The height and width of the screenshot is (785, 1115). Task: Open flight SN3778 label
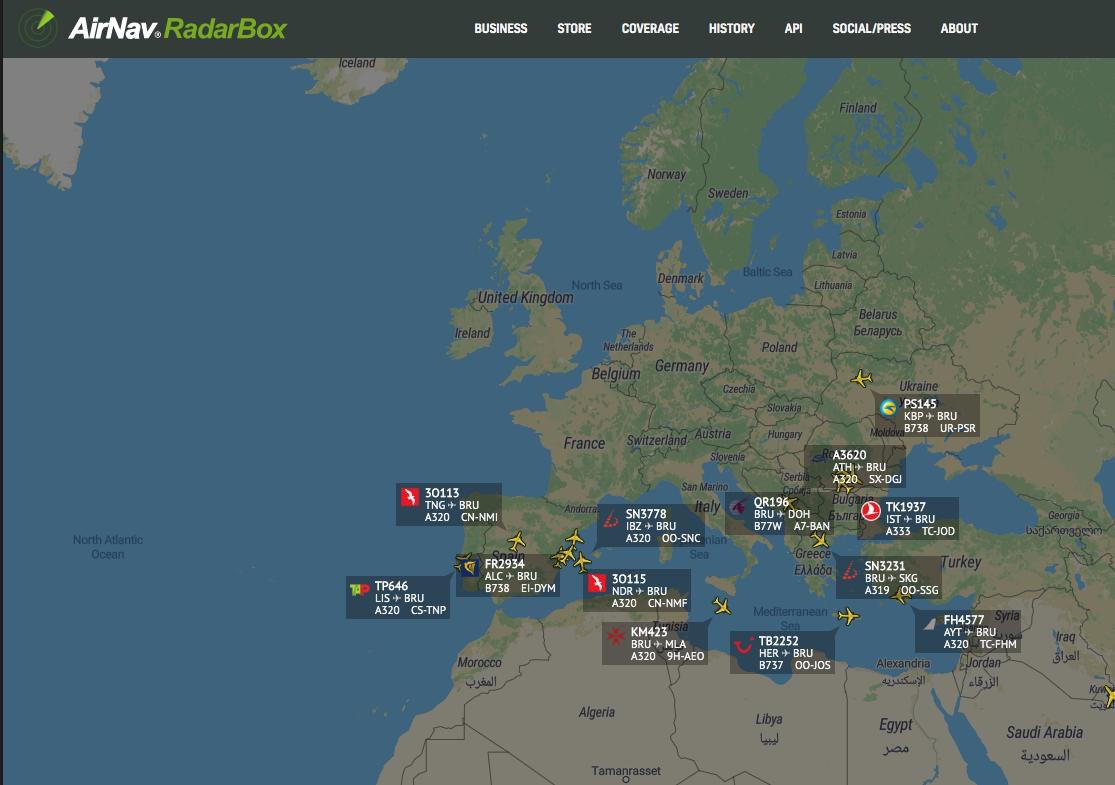[650, 525]
